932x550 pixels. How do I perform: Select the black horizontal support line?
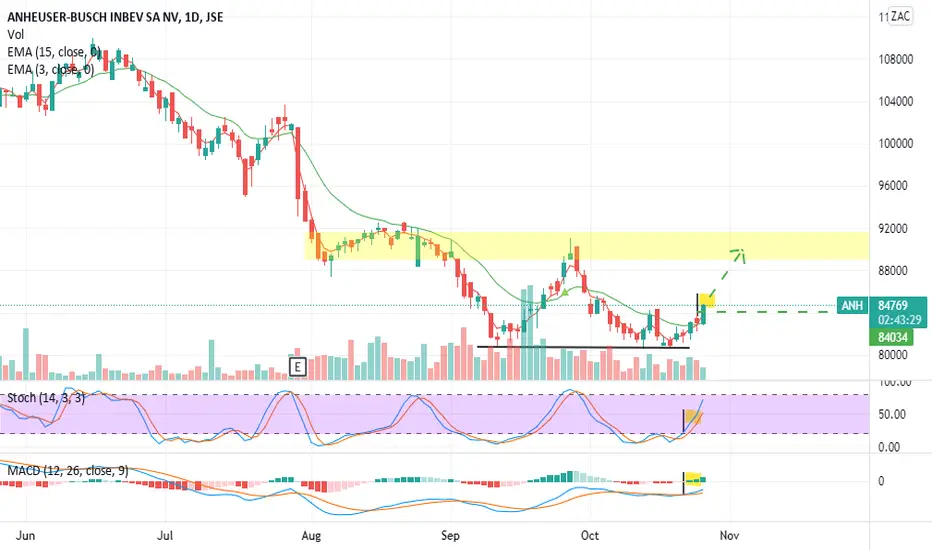pyautogui.click(x=583, y=347)
